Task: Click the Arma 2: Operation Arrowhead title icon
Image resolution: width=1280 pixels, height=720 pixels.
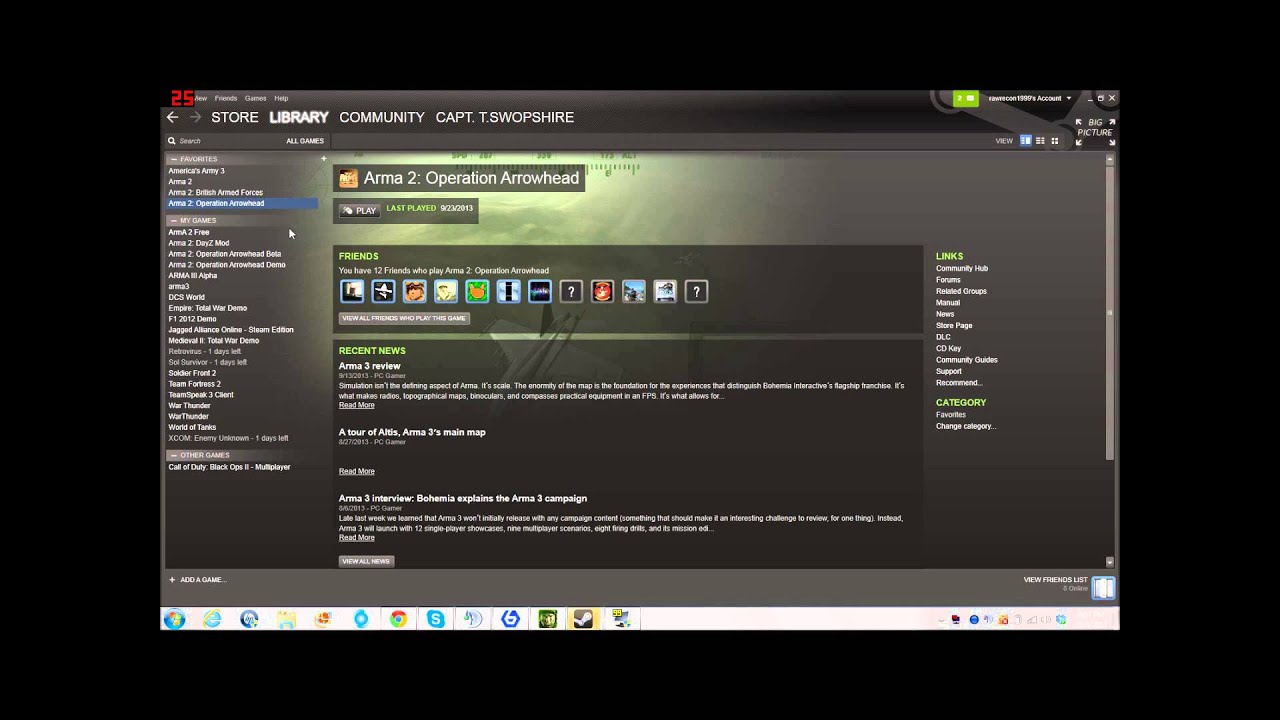Action: click(348, 179)
